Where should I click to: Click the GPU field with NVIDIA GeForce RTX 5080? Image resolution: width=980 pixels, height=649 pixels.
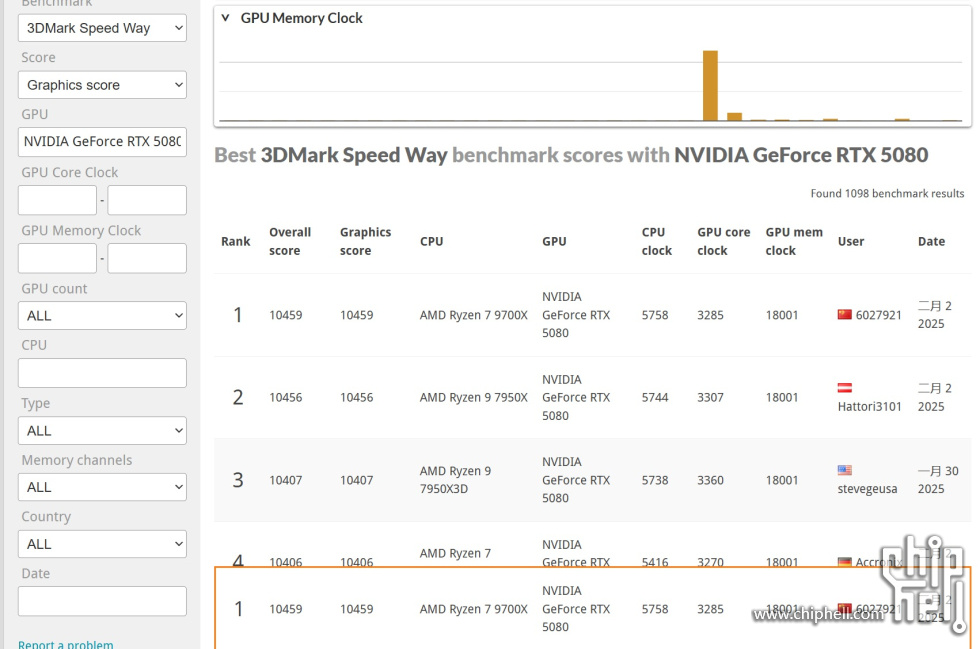pos(102,142)
